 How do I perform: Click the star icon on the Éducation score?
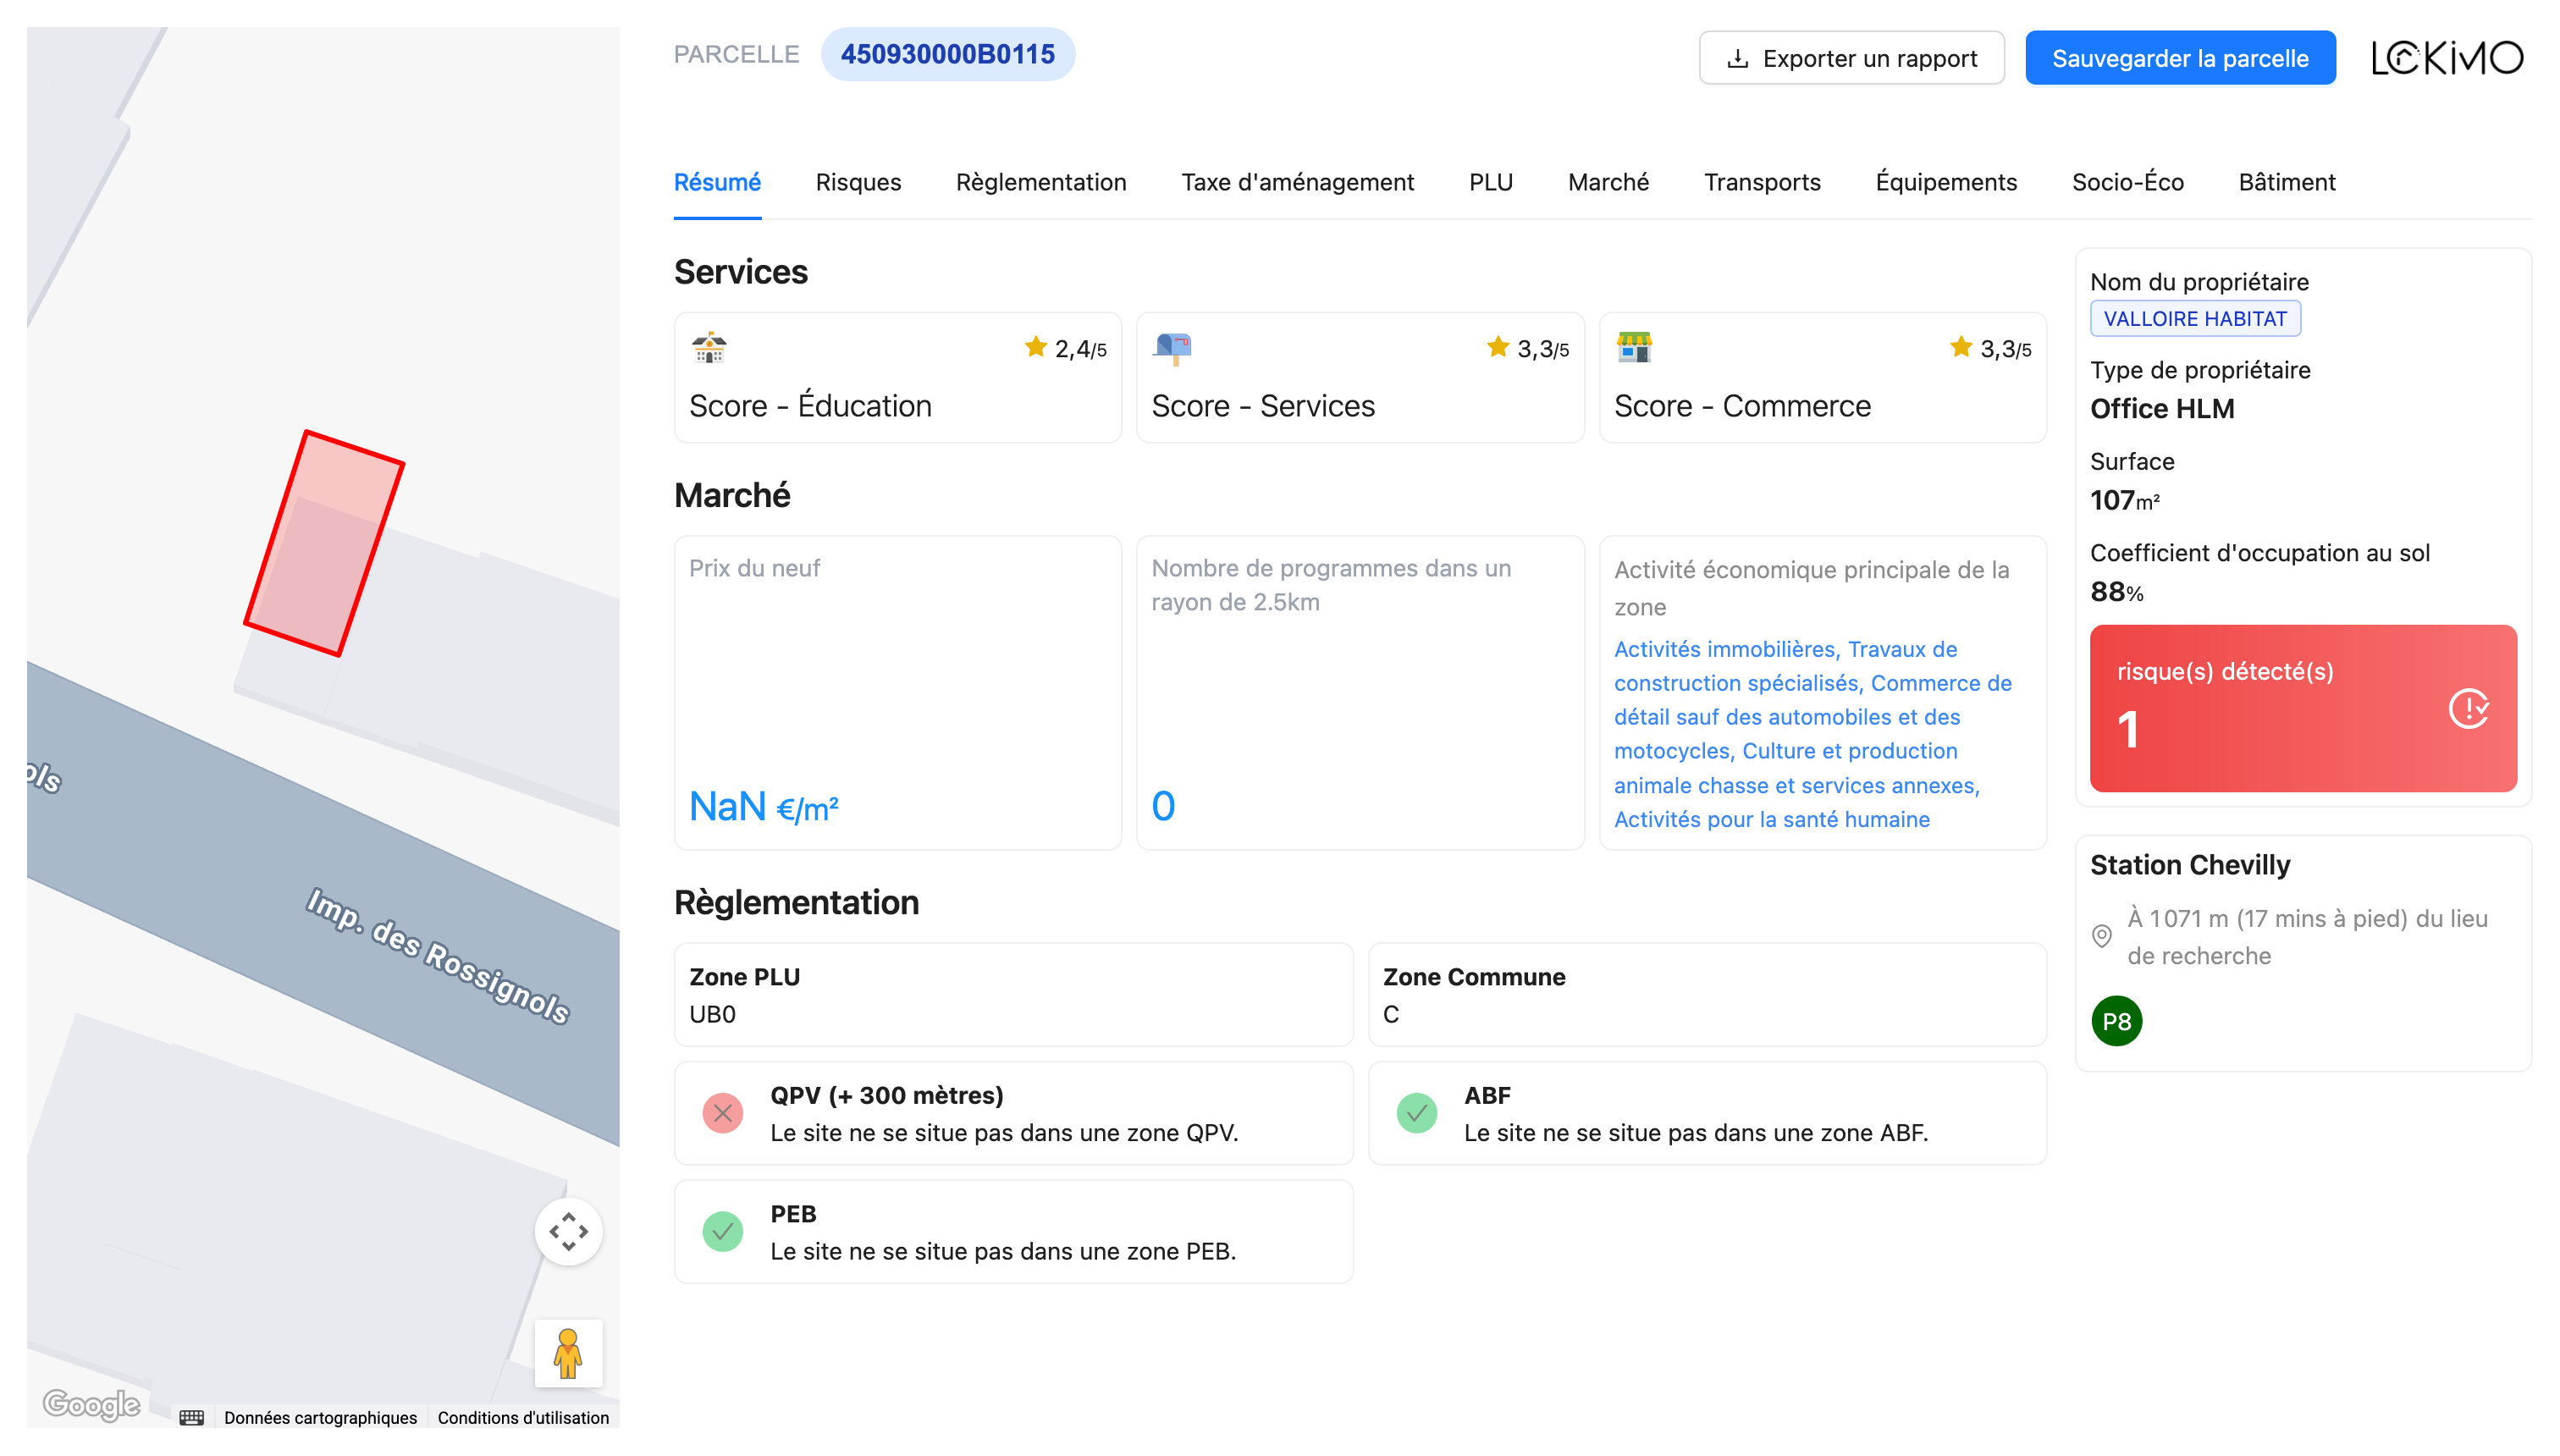1035,346
